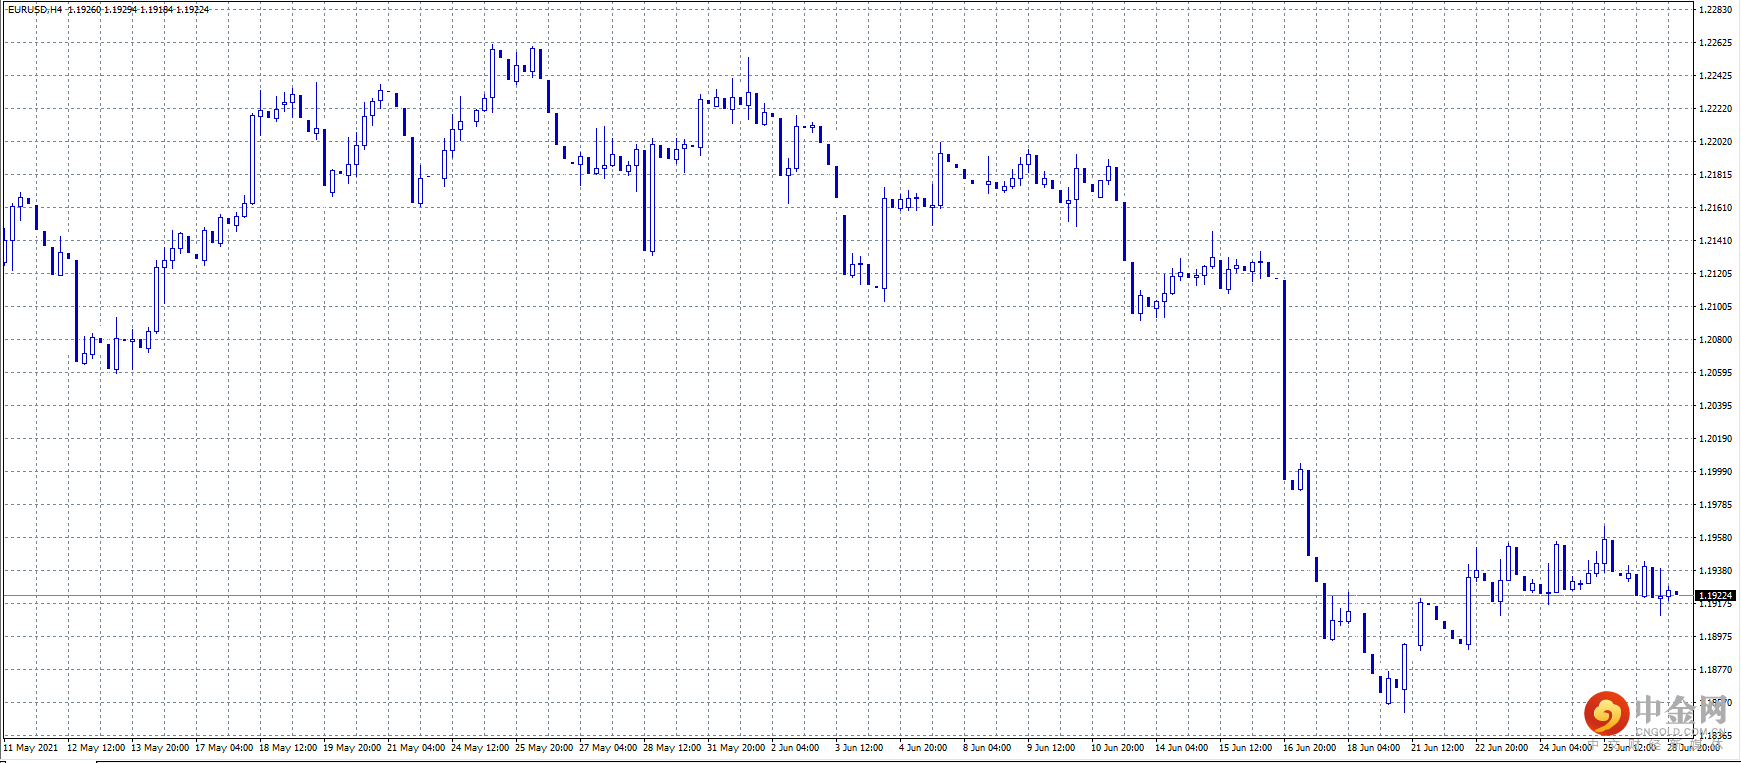Select the 18 Jun 04:00 date on time axis
The height and width of the screenshot is (763, 1741).
point(1374,748)
